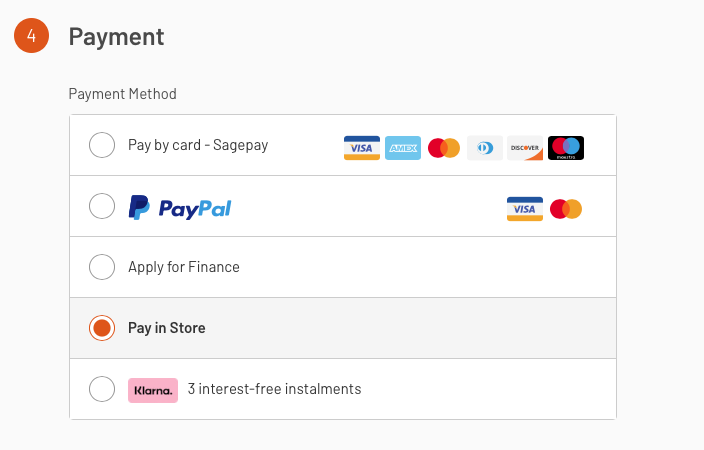Click the "Apply for Finance" label
Screen dimensions: 704x450
(x=184, y=267)
